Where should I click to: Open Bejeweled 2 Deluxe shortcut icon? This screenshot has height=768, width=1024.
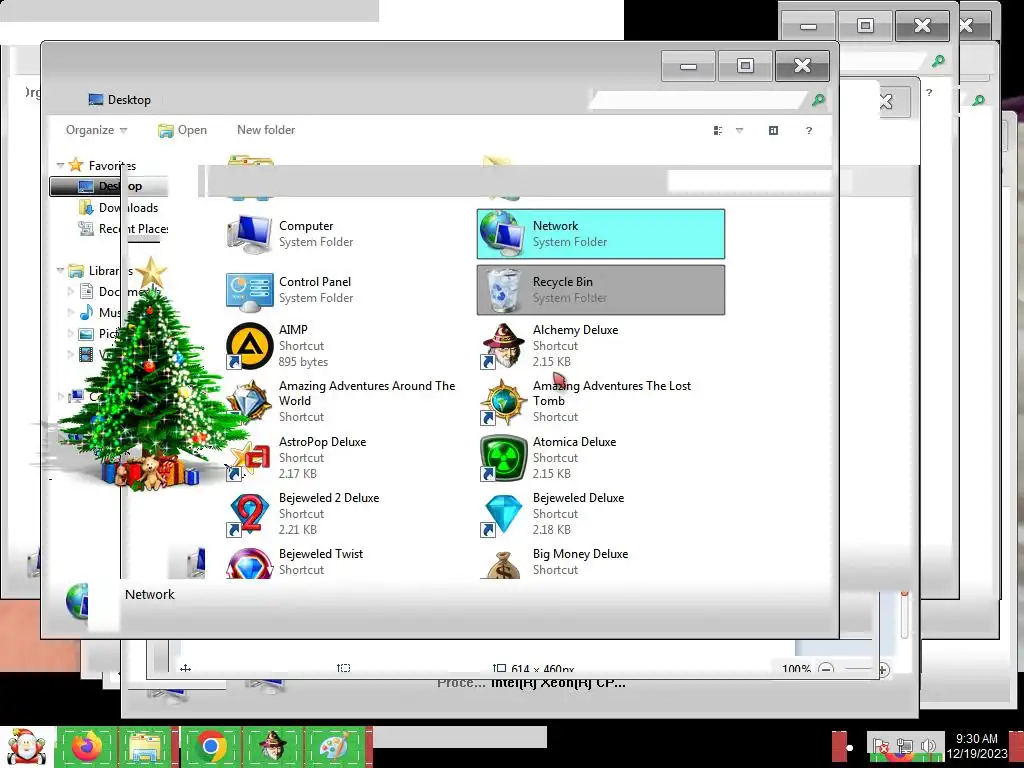(x=249, y=514)
